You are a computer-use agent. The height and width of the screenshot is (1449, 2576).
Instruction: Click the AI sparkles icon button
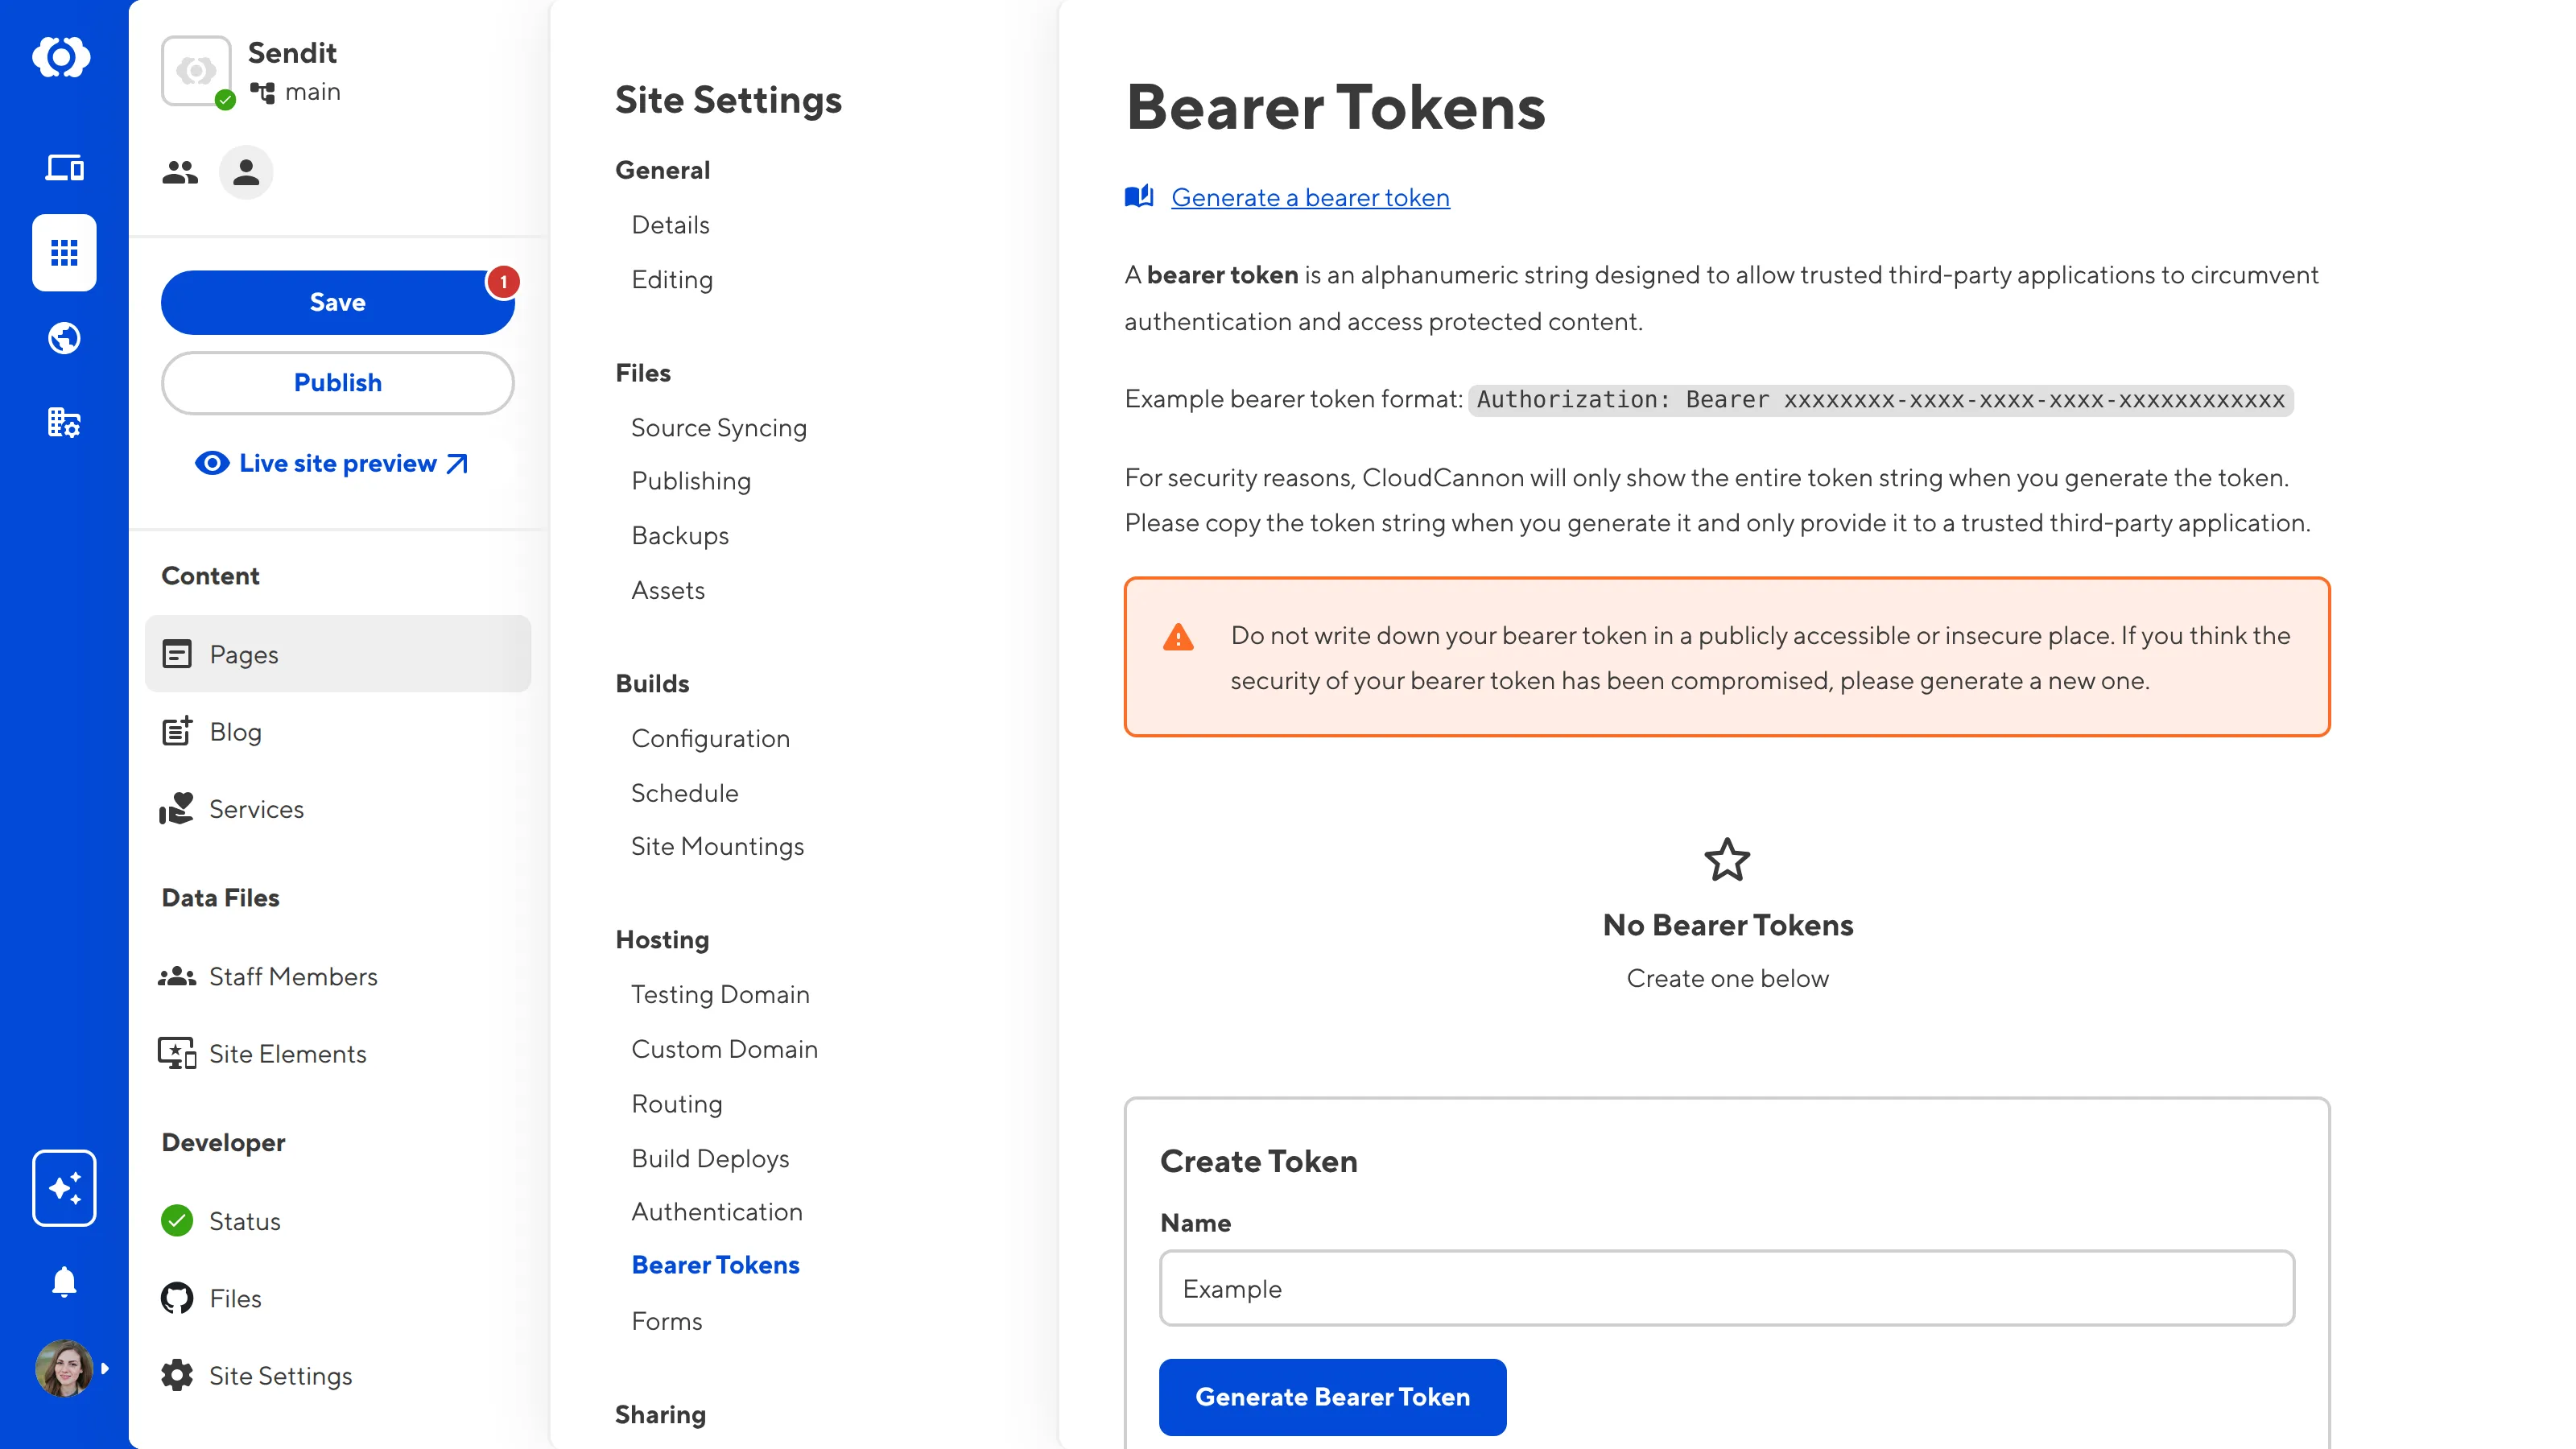tap(64, 1188)
